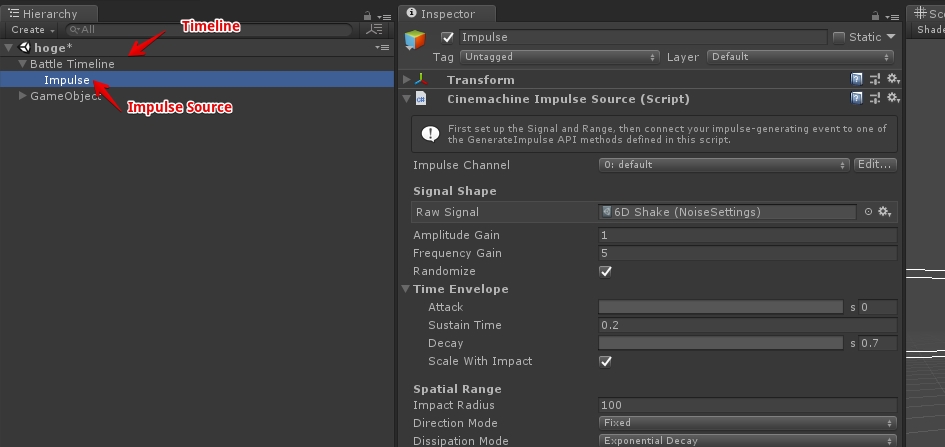The height and width of the screenshot is (447, 945).
Task: Open the Direction Mode dropdown
Action: [747, 423]
